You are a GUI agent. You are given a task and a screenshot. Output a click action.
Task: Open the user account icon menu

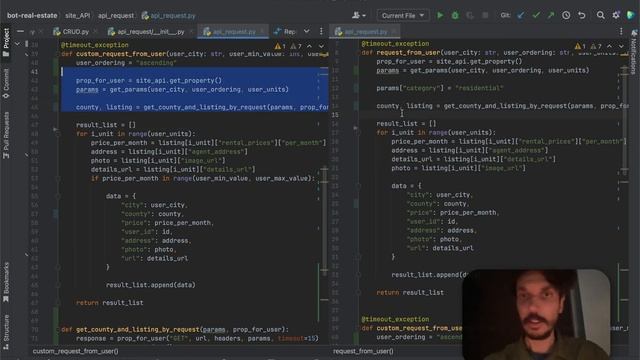tap(358, 16)
